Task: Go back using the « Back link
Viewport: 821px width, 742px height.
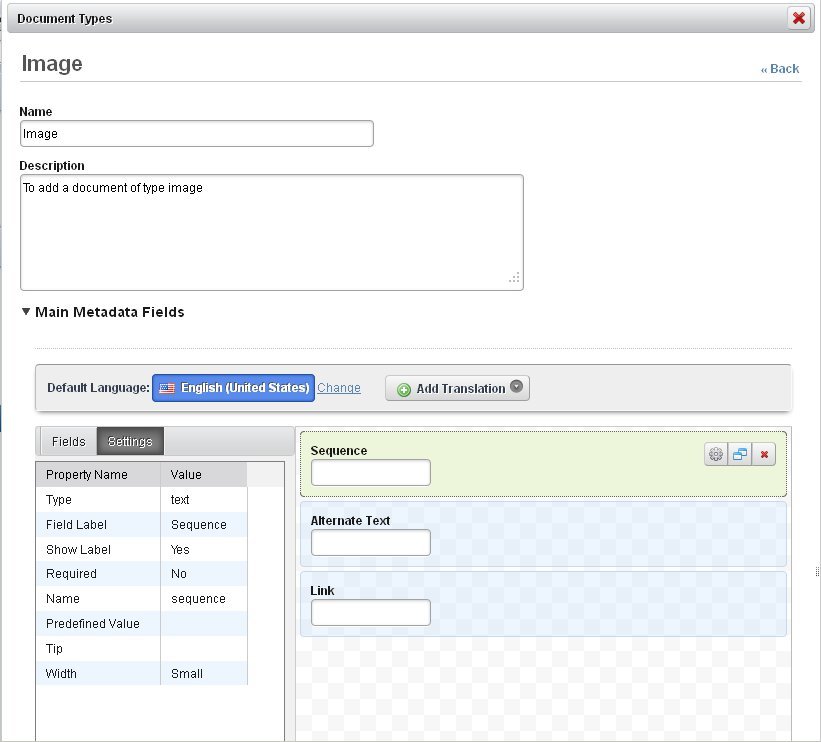Action: [780, 69]
